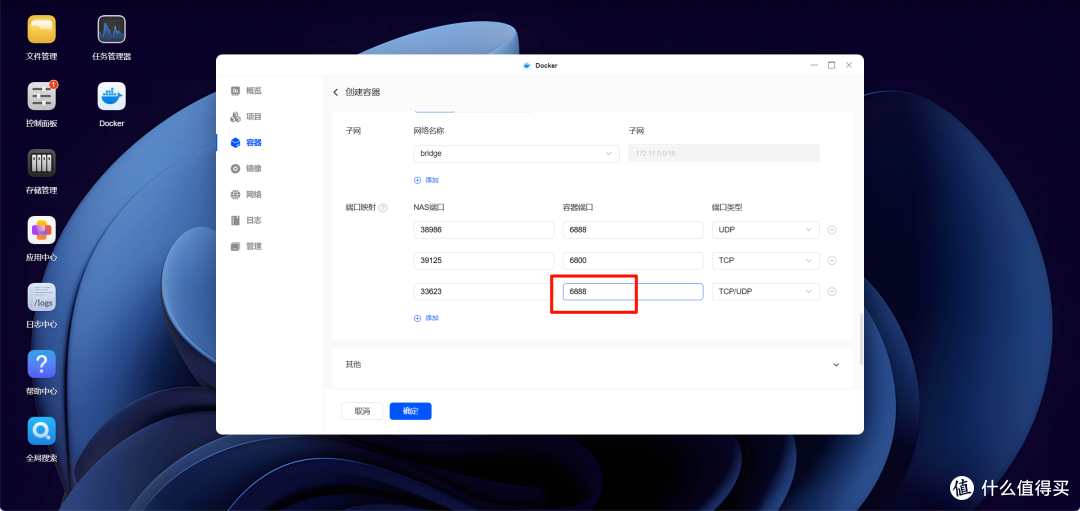Remove the port mapping row 39125
Viewport: 1080px width, 511px height.
pos(831,261)
